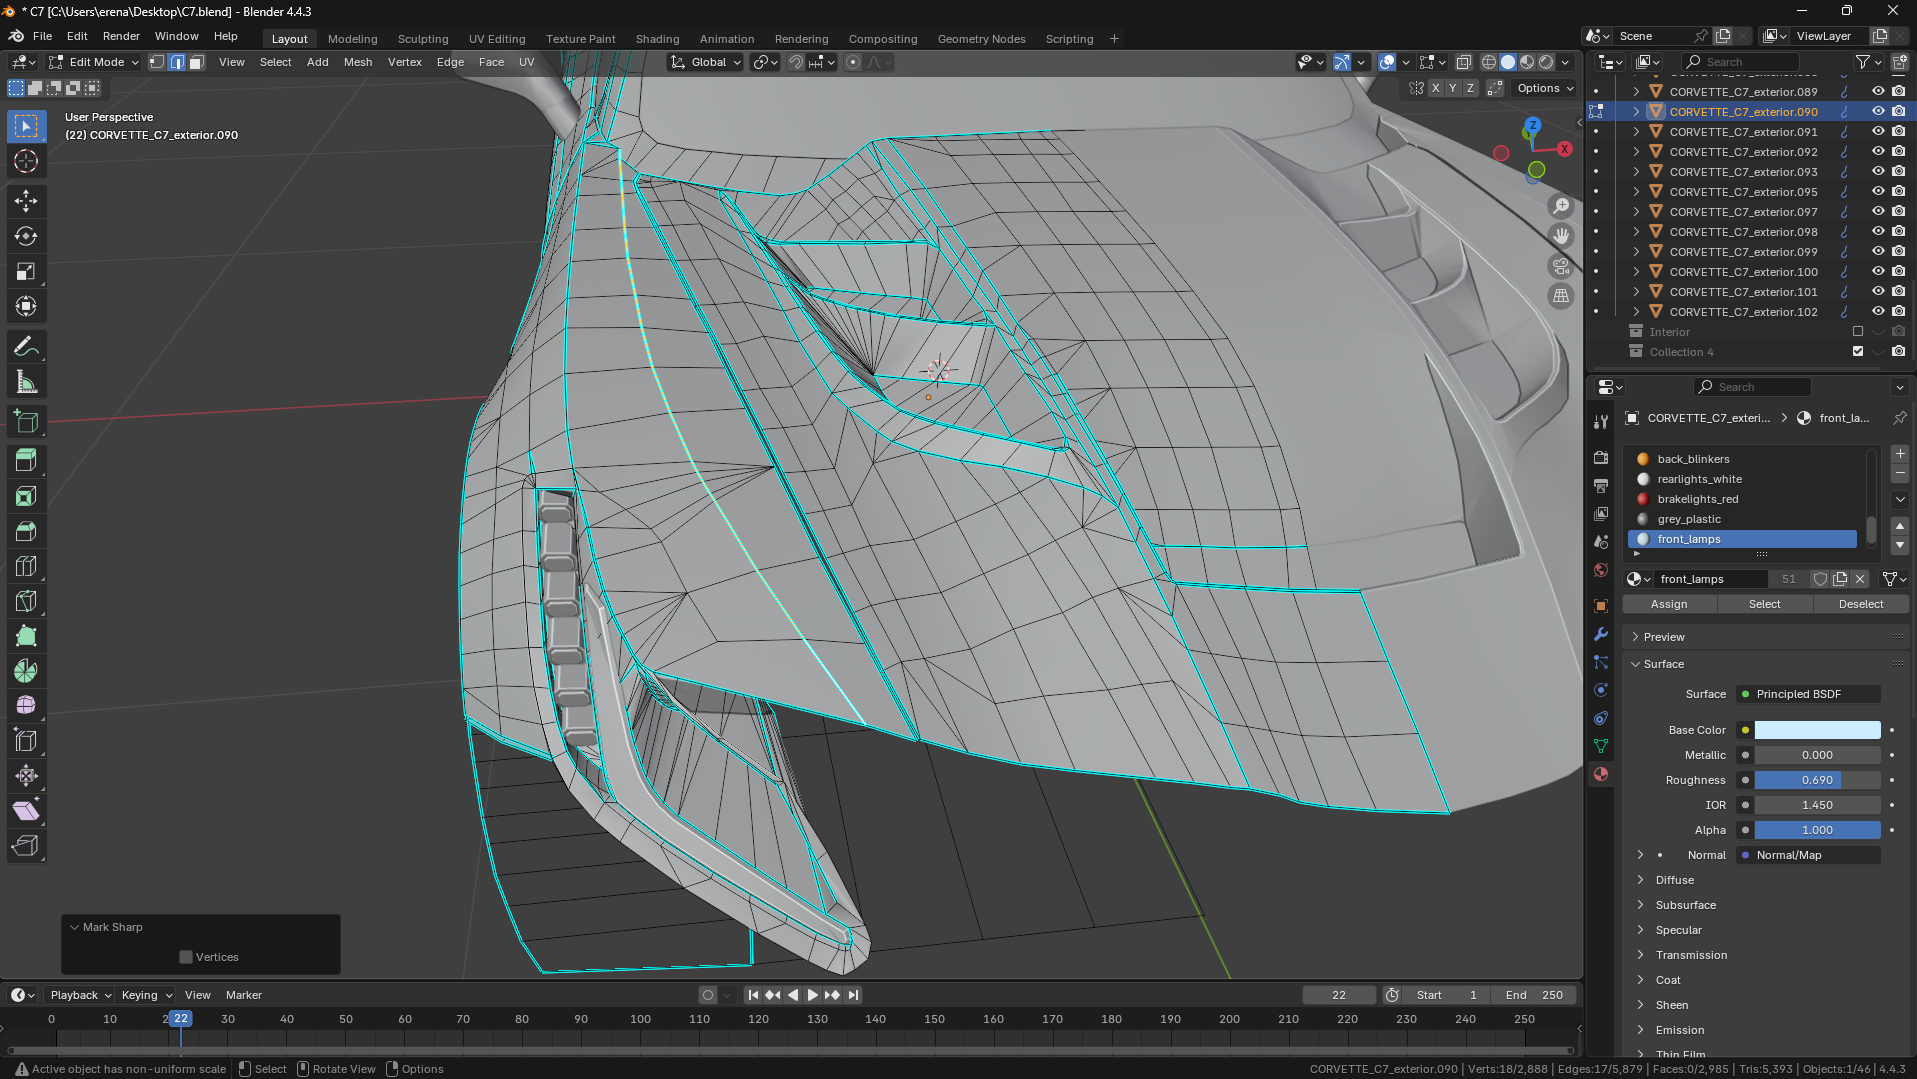Click the Base Color swatch
This screenshot has width=1917, height=1079.
1817,730
